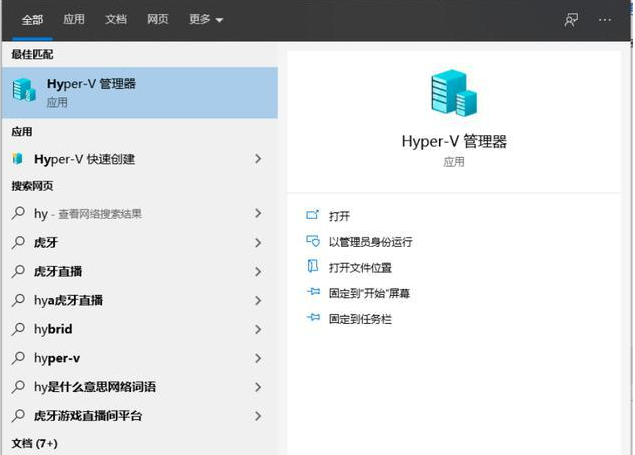The height and width of the screenshot is (455, 635).
Task: Click search icon beside 虎牙直播
Action: (18, 271)
